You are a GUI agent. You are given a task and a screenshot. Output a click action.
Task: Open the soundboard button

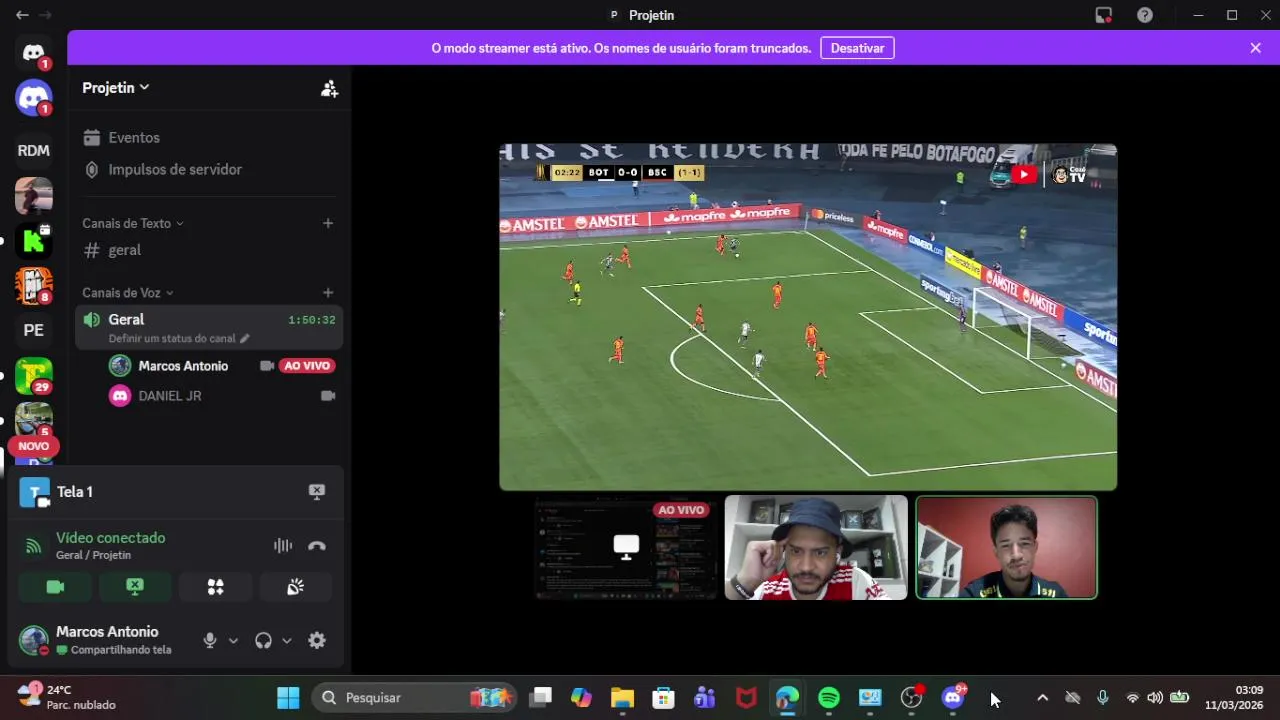pyautogui.click(x=295, y=587)
